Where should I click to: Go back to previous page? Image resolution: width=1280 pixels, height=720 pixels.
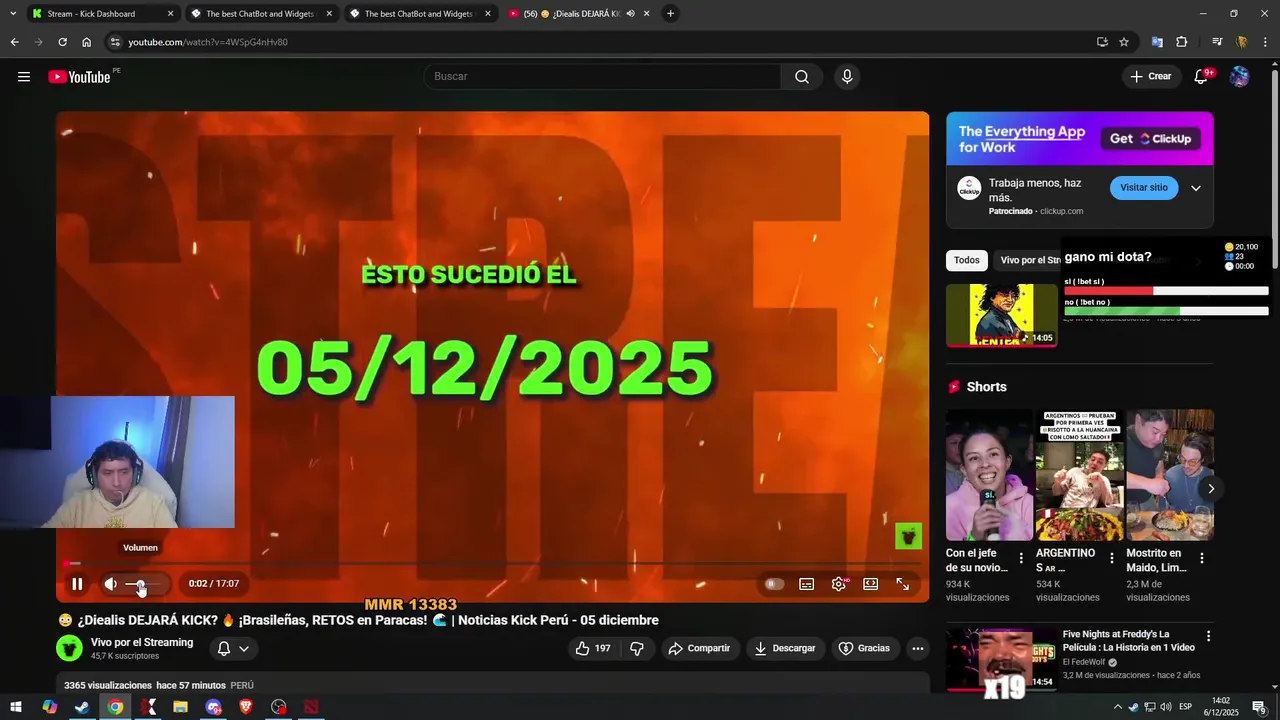pyautogui.click(x=14, y=42)
